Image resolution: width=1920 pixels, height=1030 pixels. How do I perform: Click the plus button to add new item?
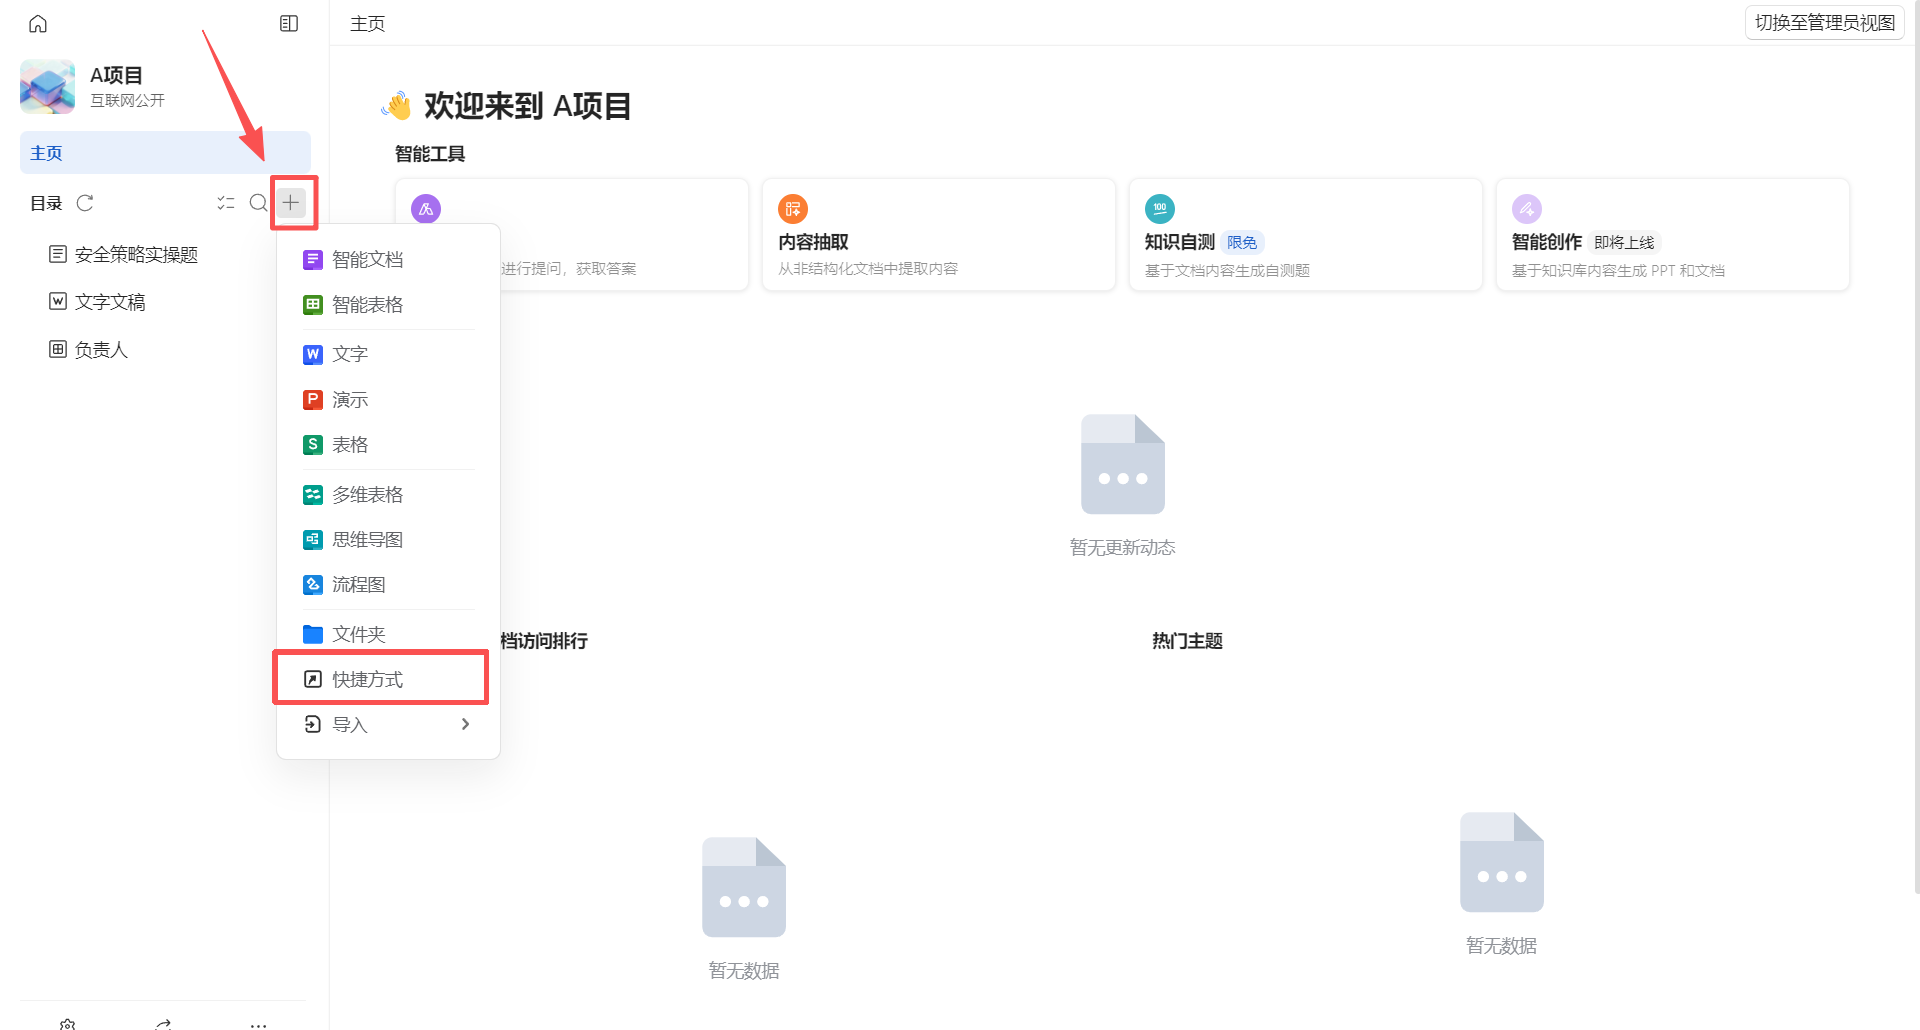pos(291,203)
